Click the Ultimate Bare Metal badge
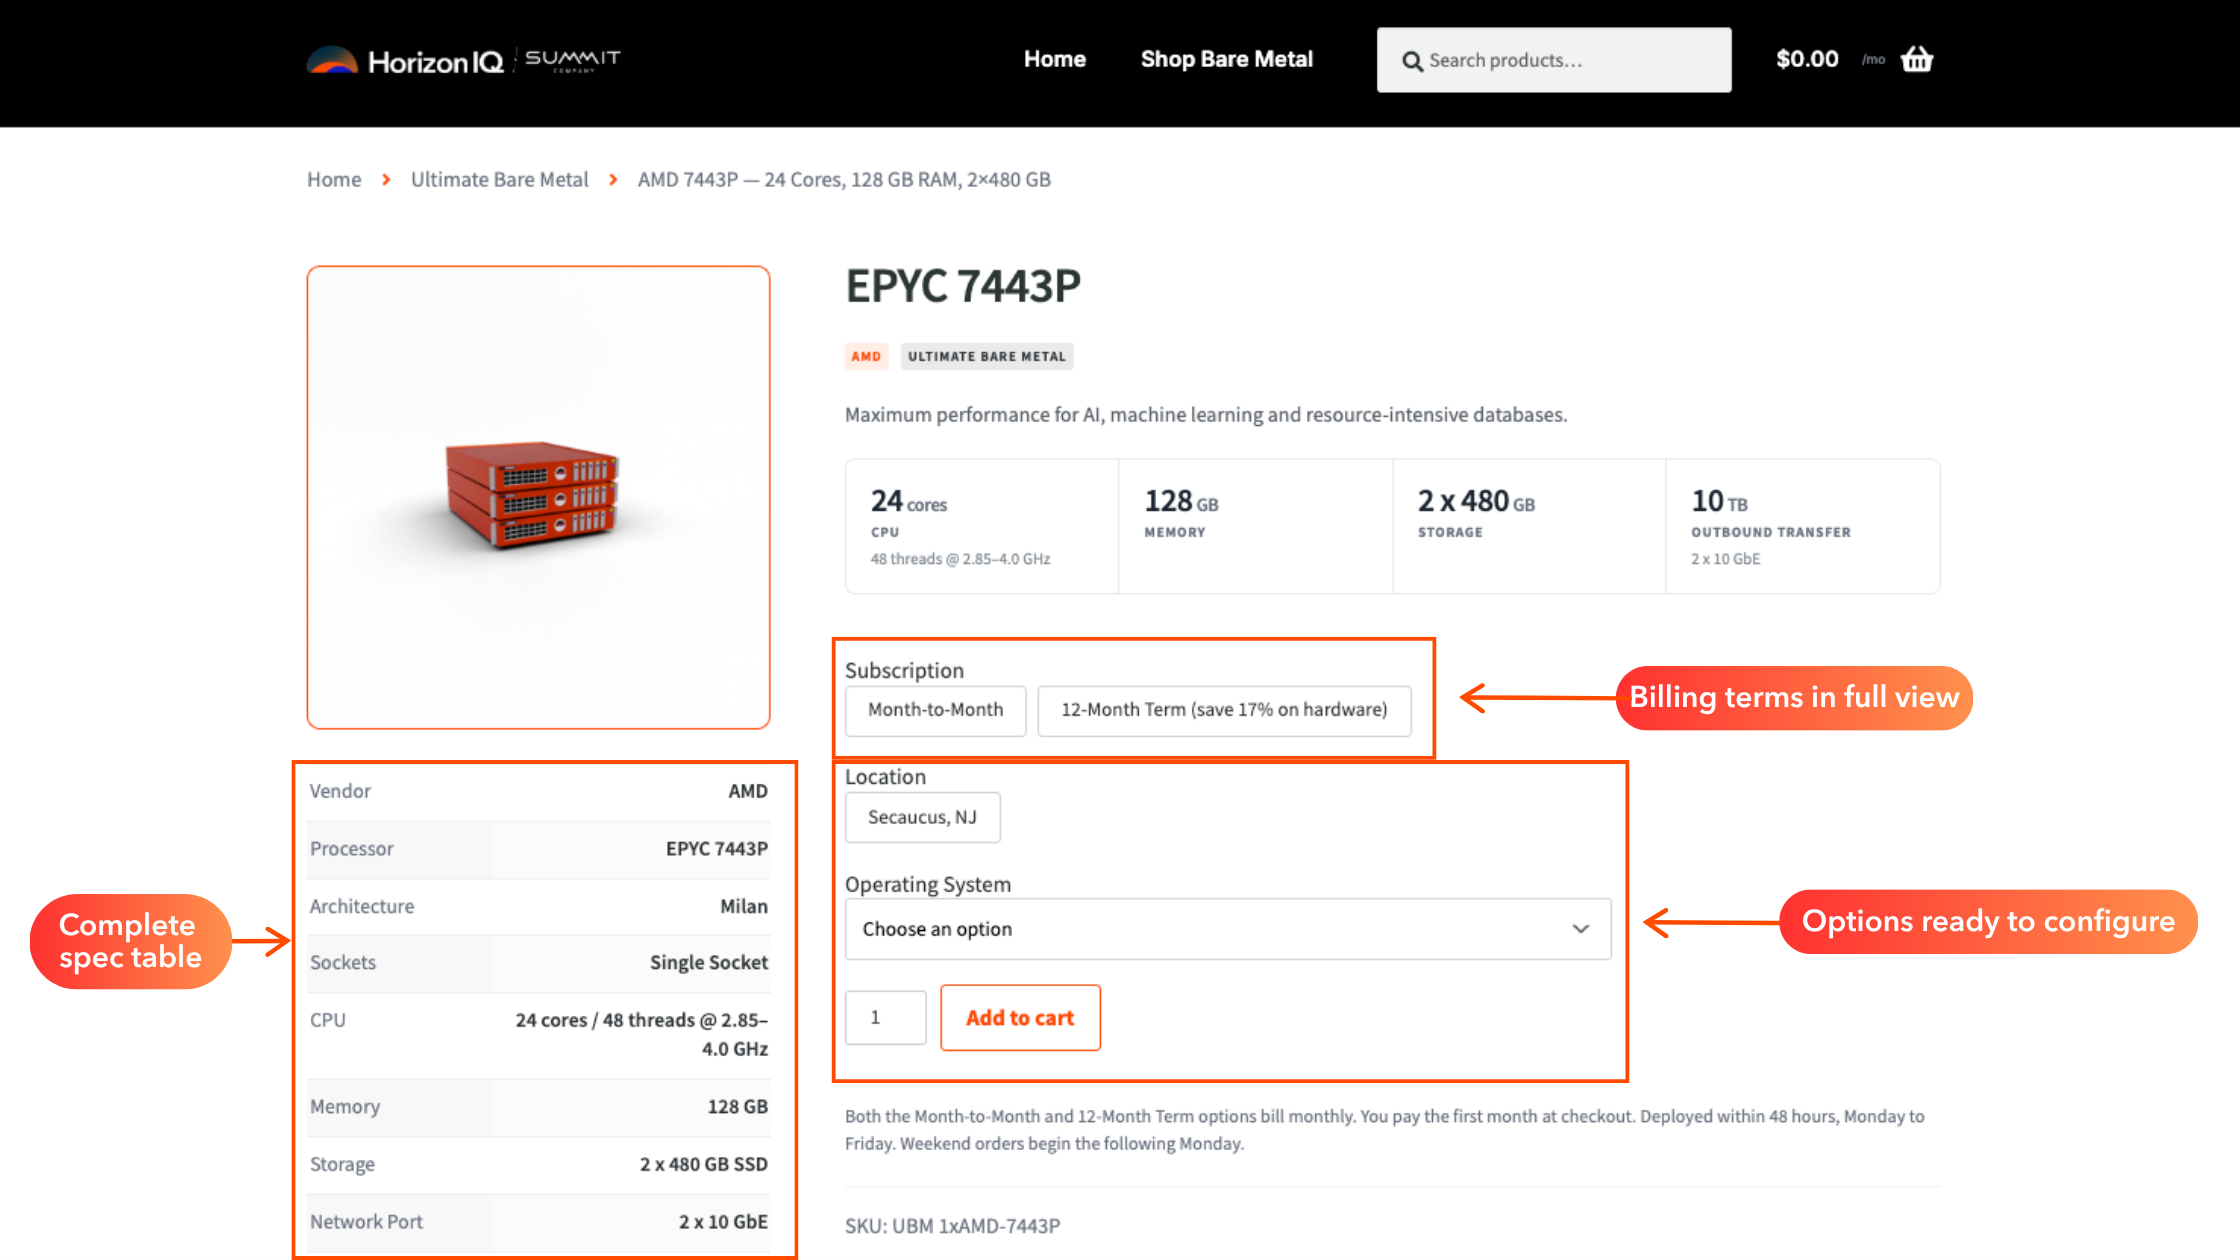The image size is (2240, 1260). click(x=986, y=356)
